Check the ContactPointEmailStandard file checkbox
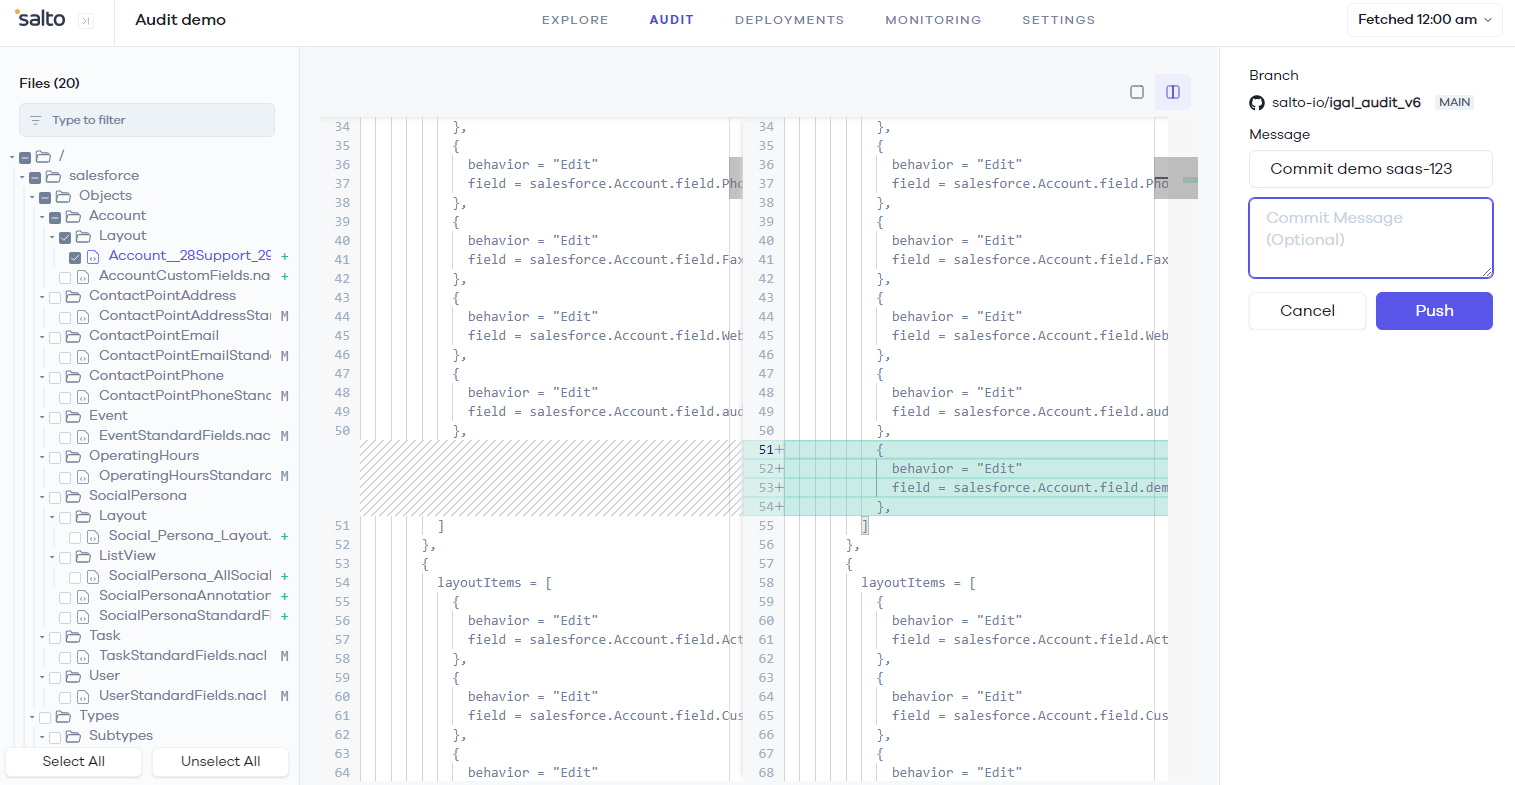 click(65, 357)
